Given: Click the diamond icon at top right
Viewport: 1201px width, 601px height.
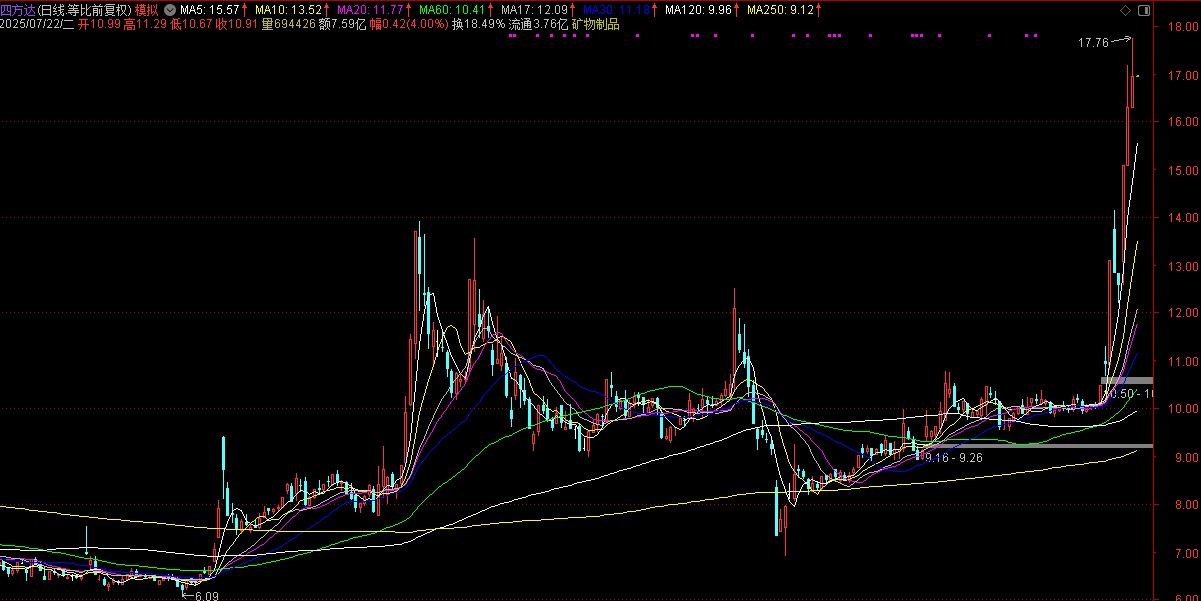Looking at the screenshot, I should [x=1125, y=10].
